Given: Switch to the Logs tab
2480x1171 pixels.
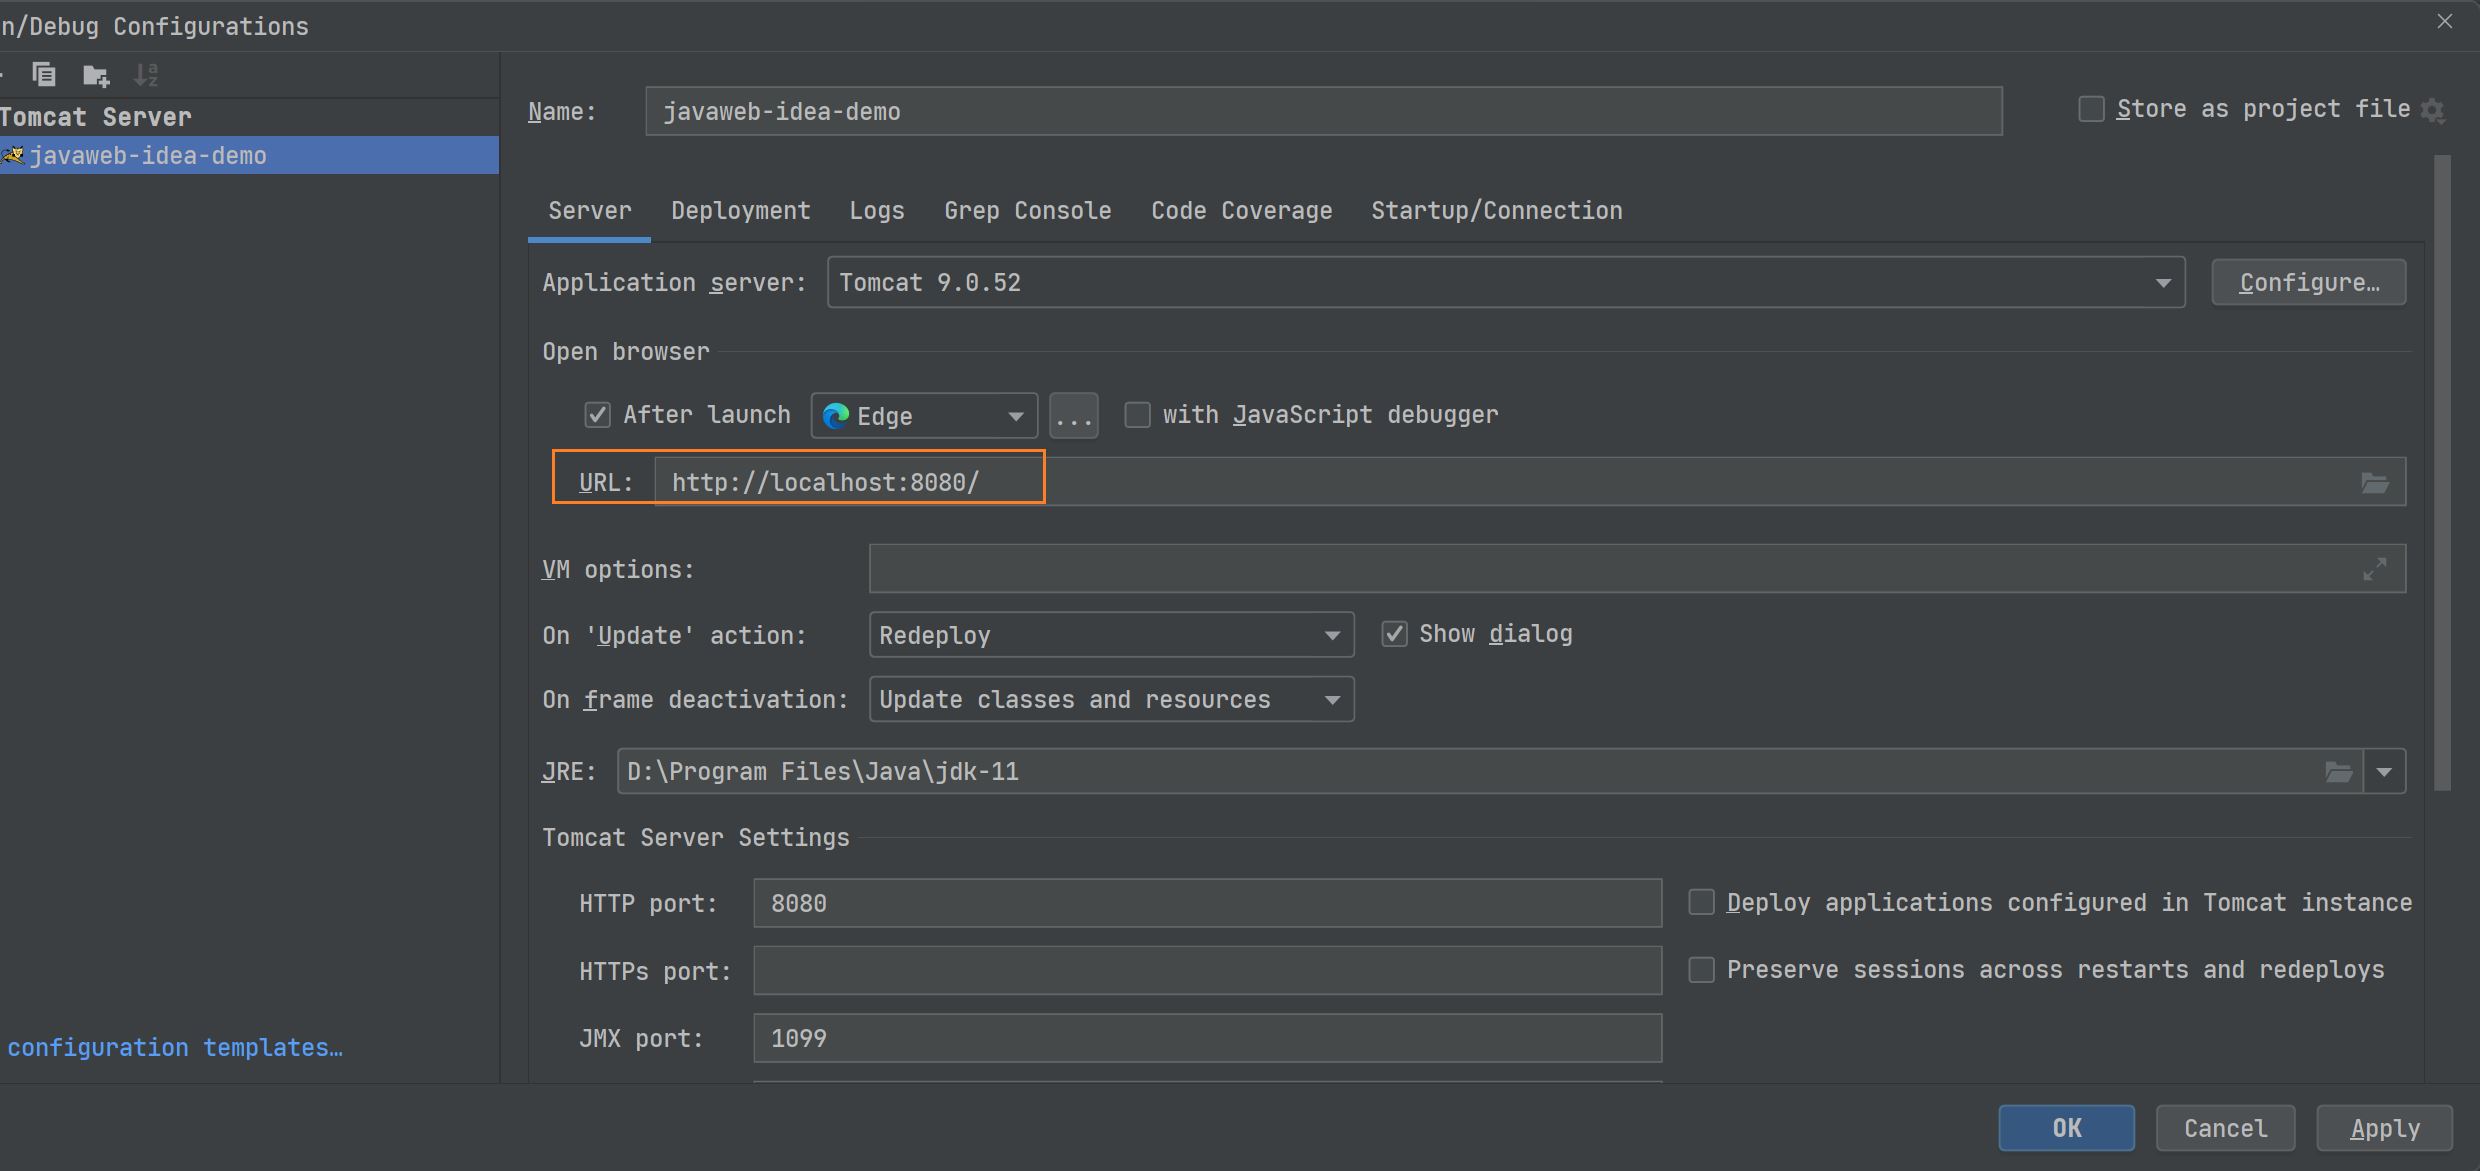Looking at the screenshot, I should coord(875,209).
